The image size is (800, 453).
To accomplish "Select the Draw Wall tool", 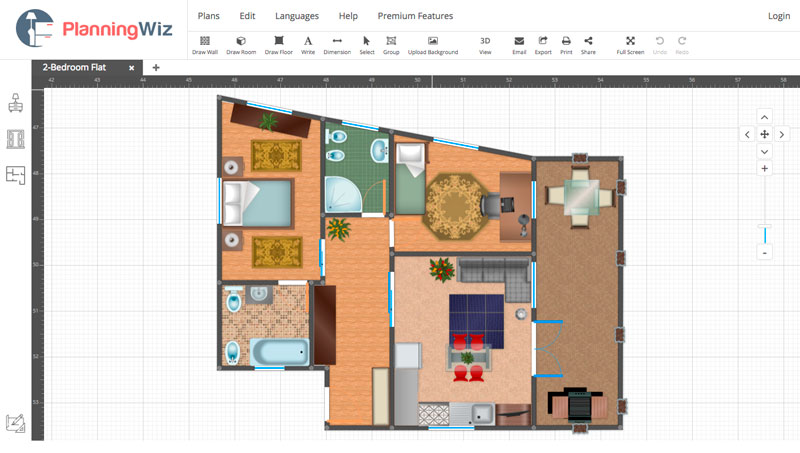I will [x=205, y=44].
